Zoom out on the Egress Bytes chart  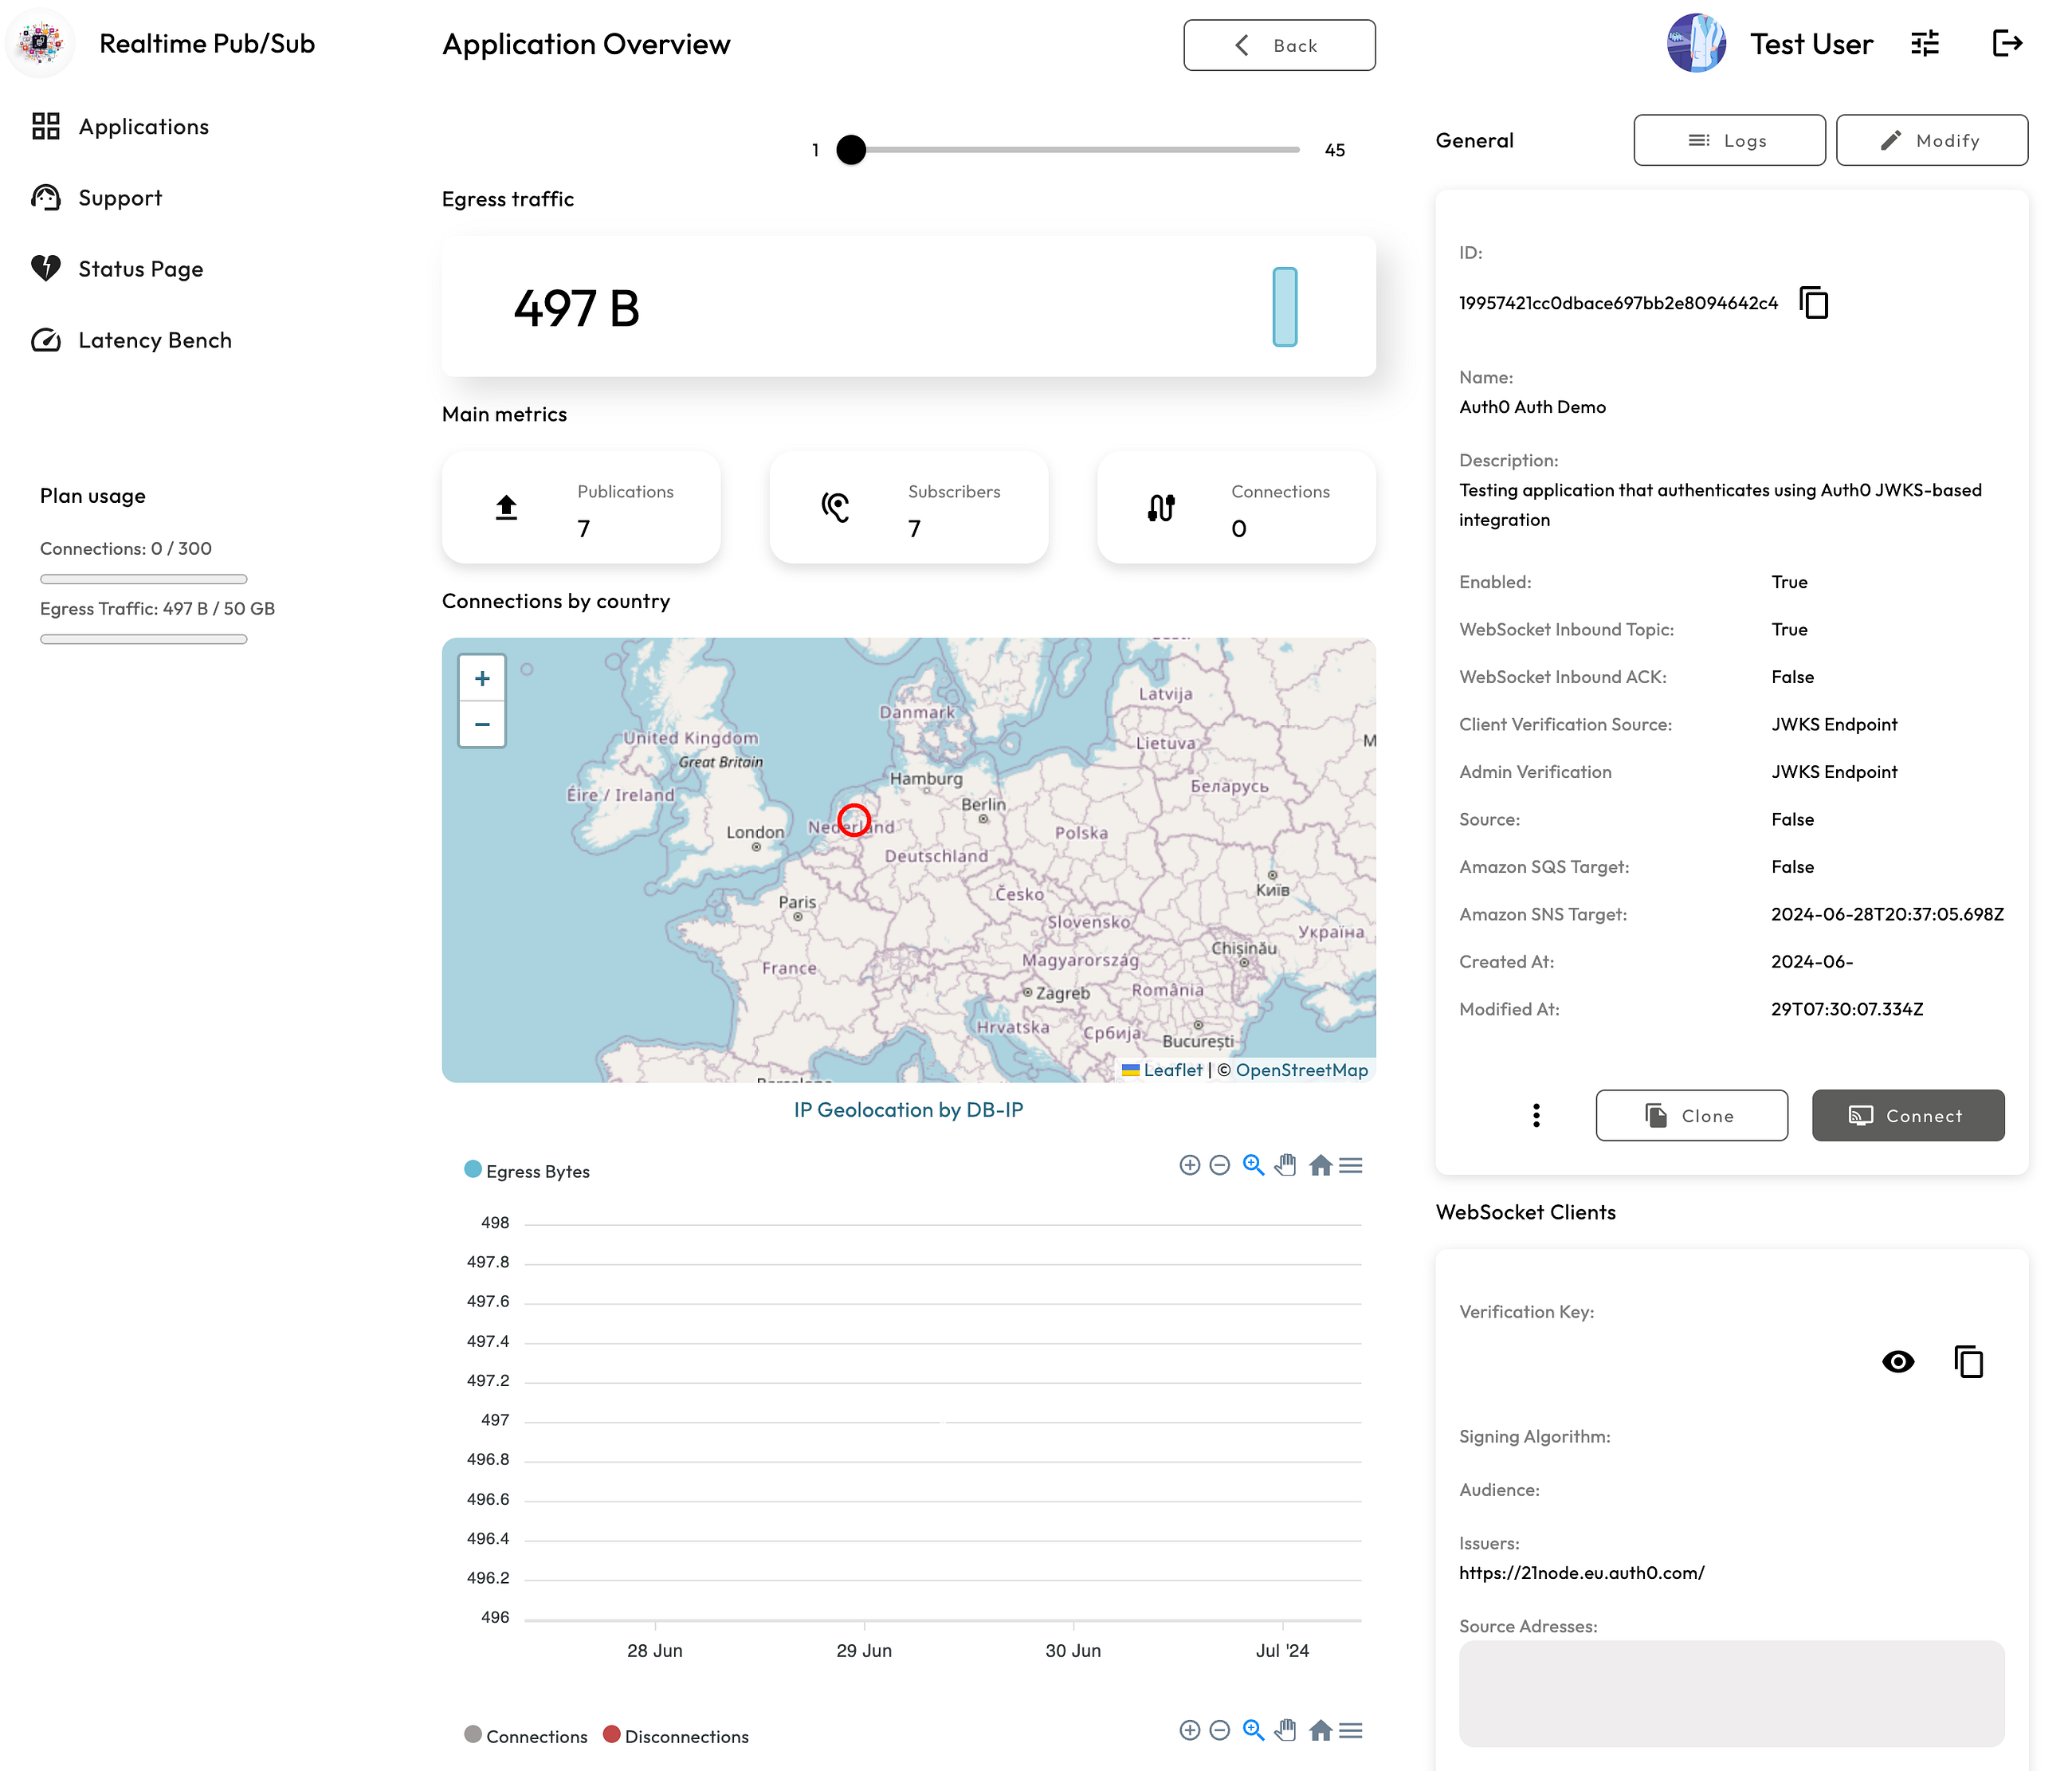[1219, 1165]
